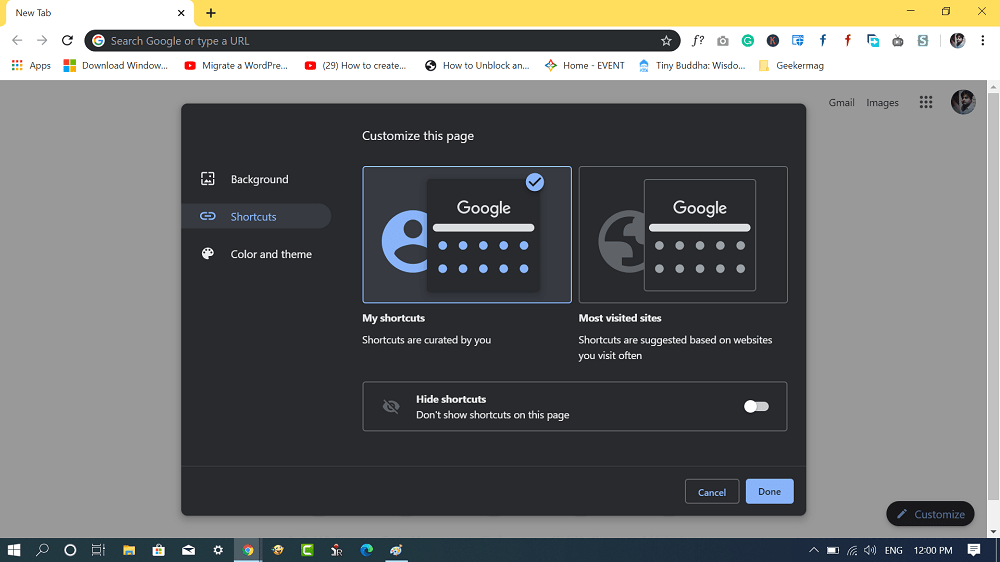This screenshot has width=1000, height=562.
Task: Click the Done button
Action: click(770, 491)
